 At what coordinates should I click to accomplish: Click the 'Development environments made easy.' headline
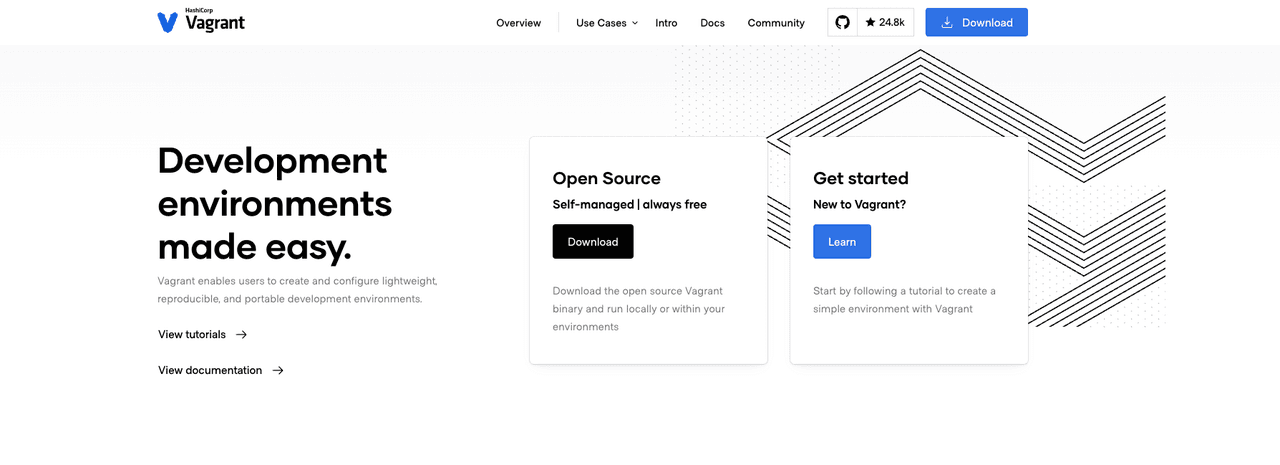click(273, 203)
